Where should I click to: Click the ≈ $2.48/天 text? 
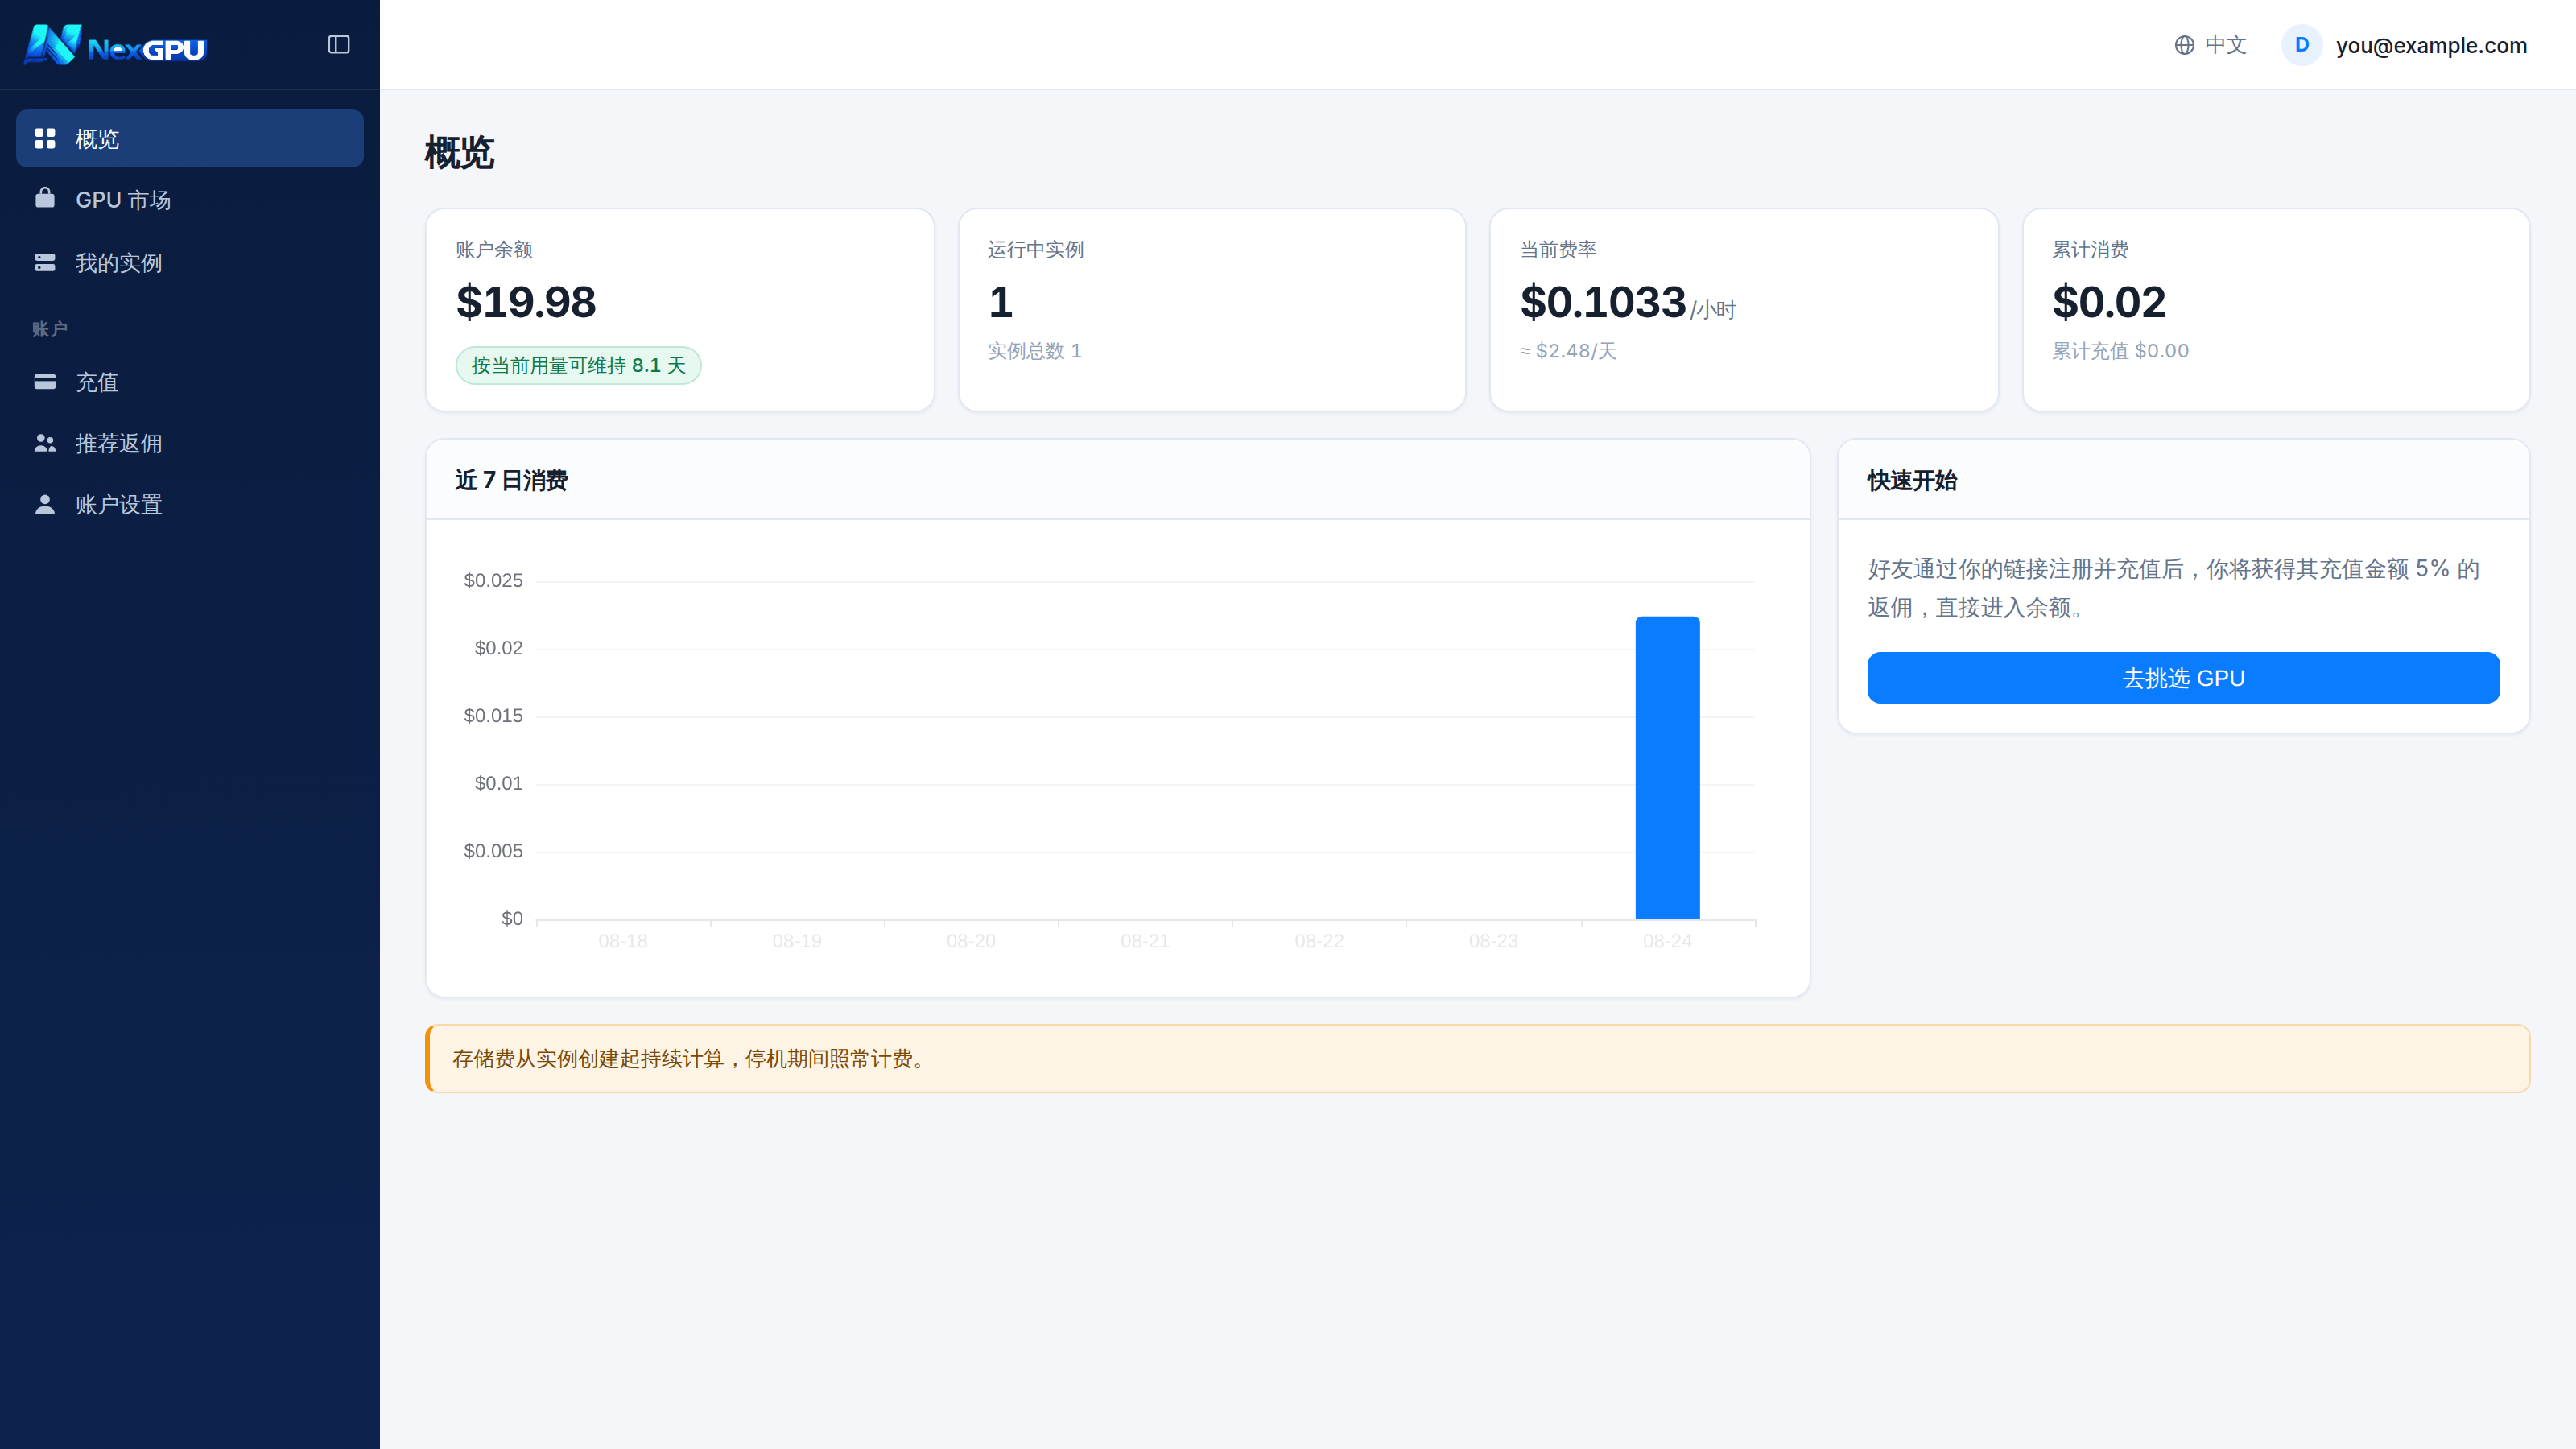click(x=1568, y=351)
